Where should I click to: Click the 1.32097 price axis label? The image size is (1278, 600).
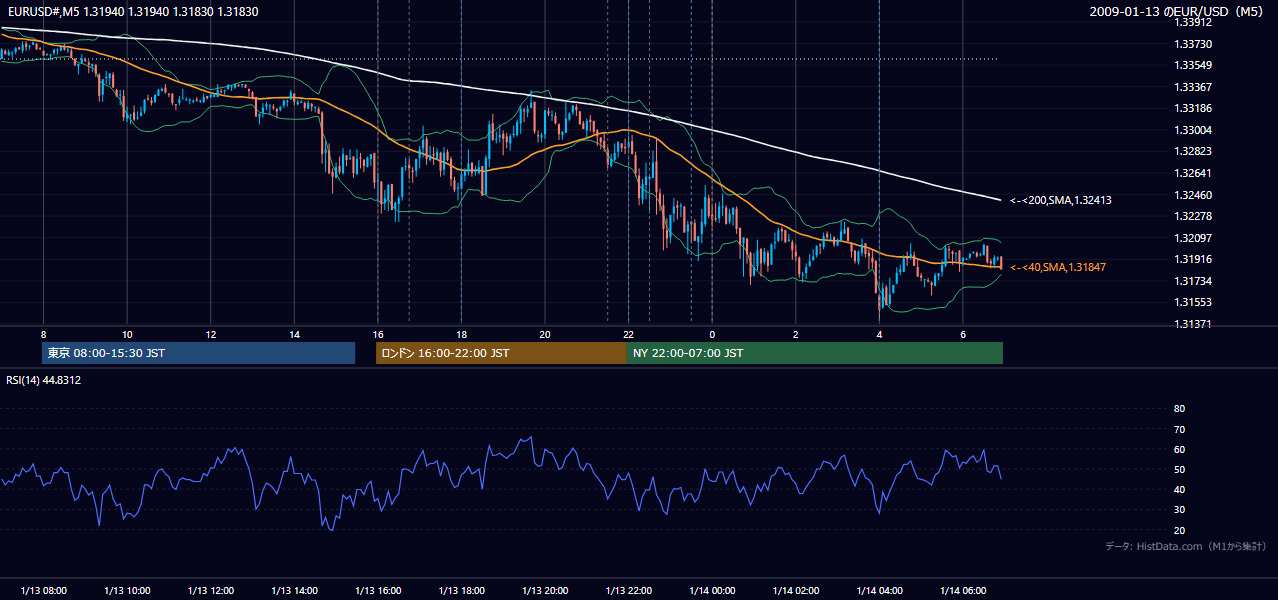pos(1193,238)
